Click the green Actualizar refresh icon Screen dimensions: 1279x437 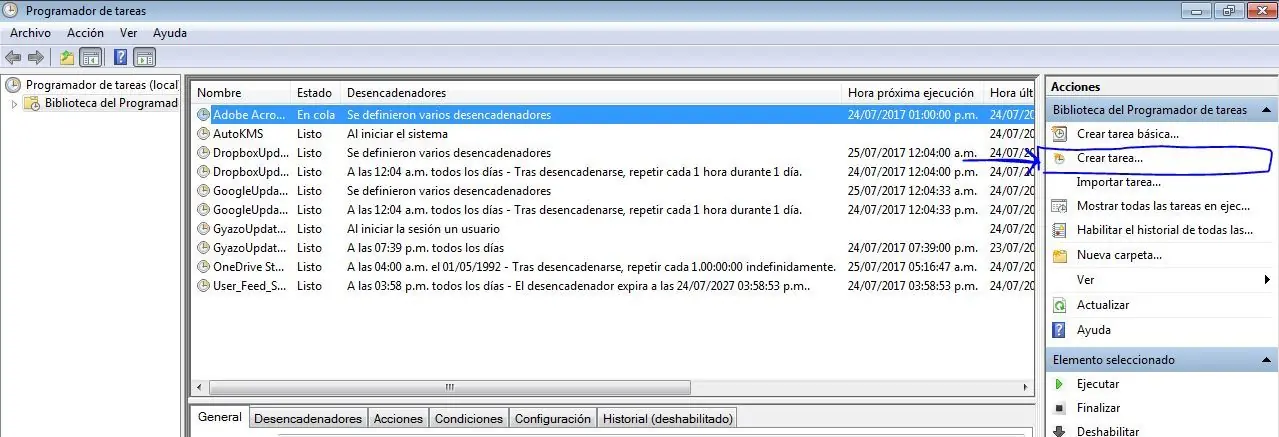(1059, 305)
